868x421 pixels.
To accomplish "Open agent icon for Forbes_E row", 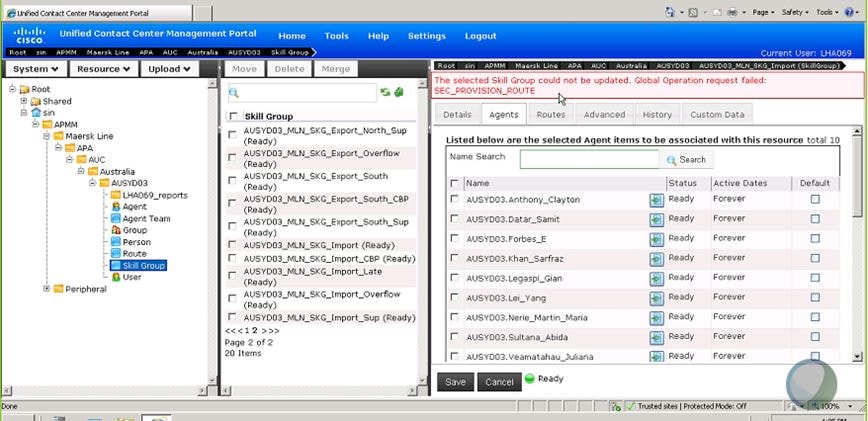I will click(657, 240).
